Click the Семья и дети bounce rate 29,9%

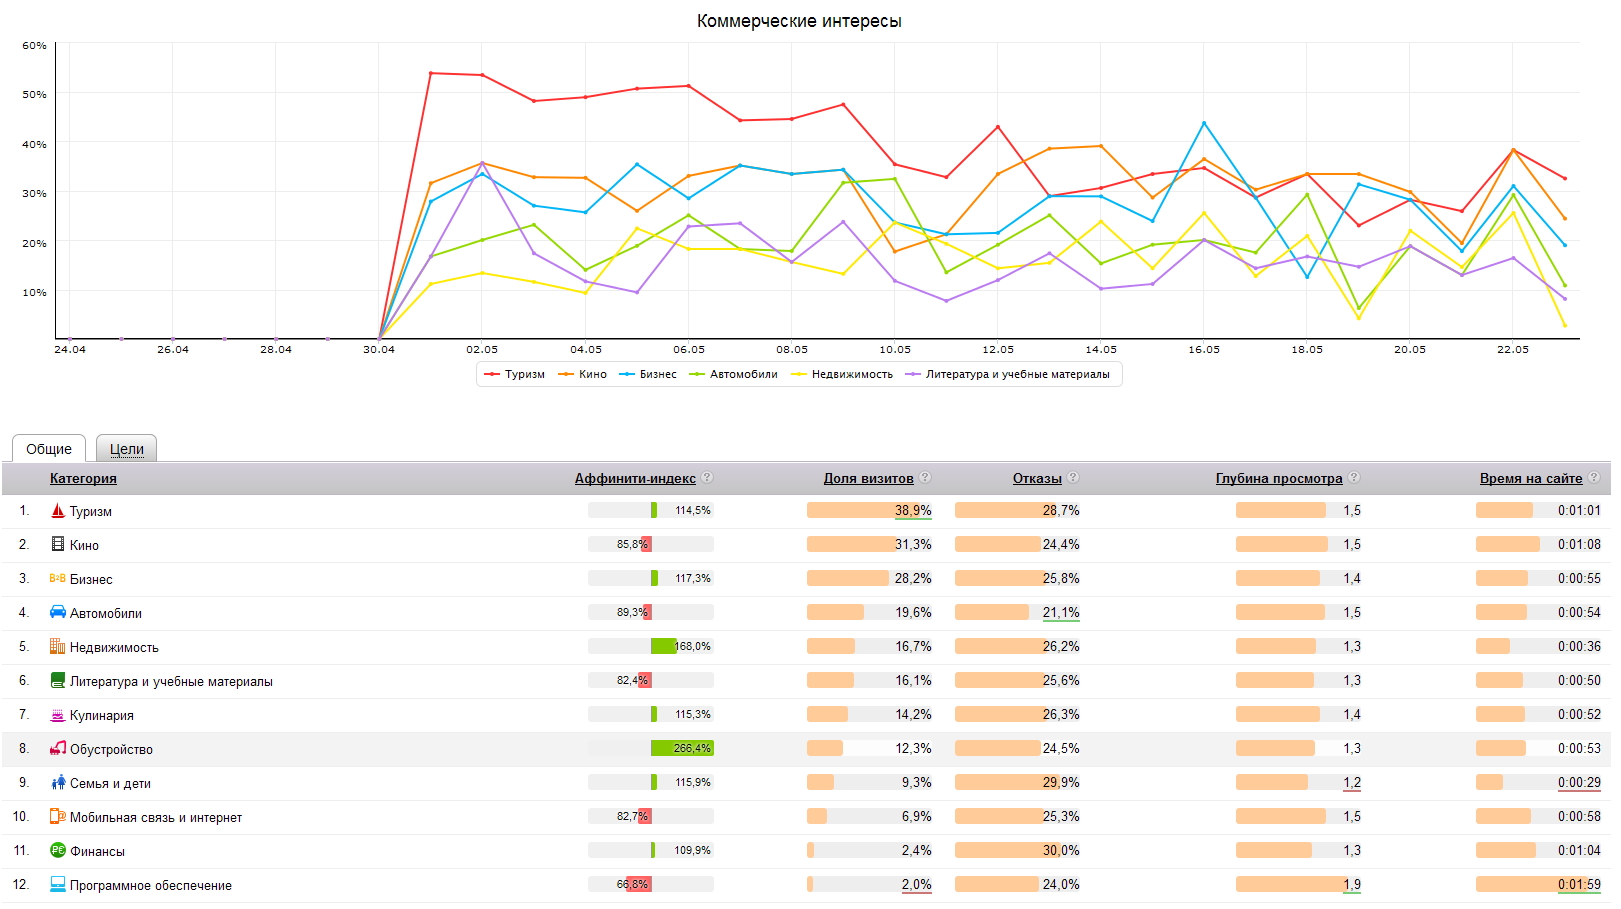click(1061, 782)
